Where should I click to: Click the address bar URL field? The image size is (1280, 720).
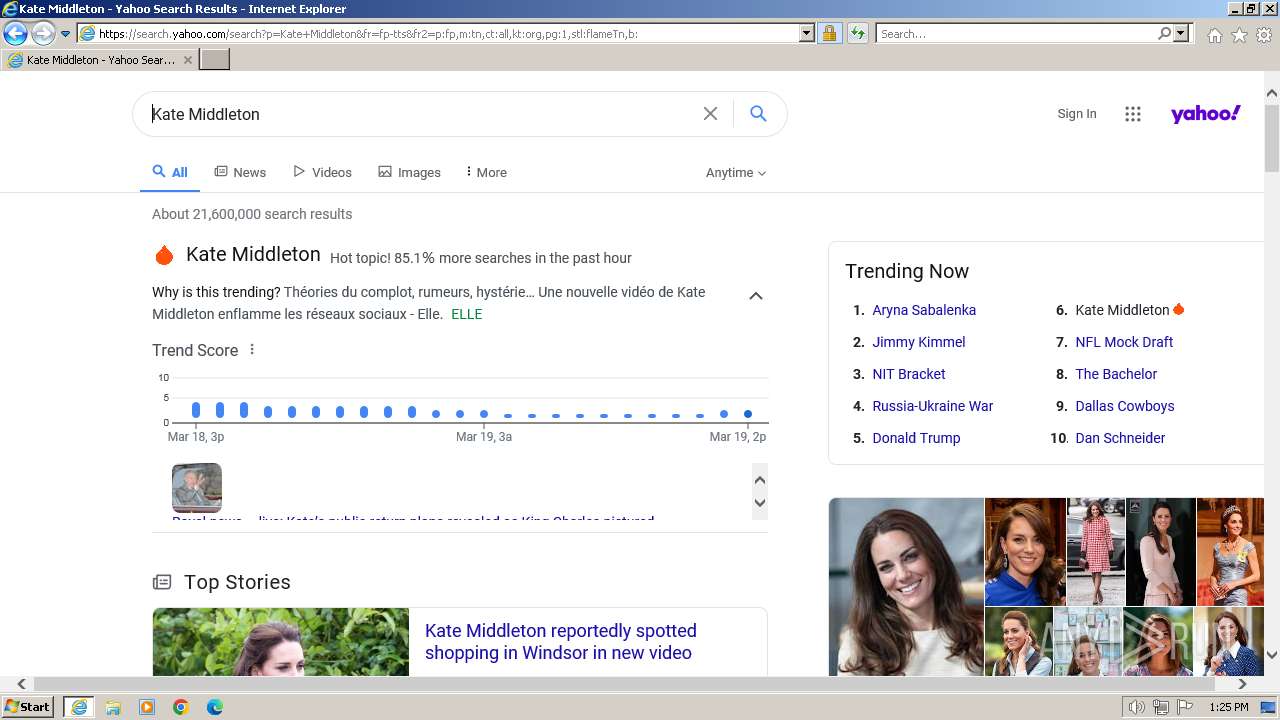click(438, 34)
